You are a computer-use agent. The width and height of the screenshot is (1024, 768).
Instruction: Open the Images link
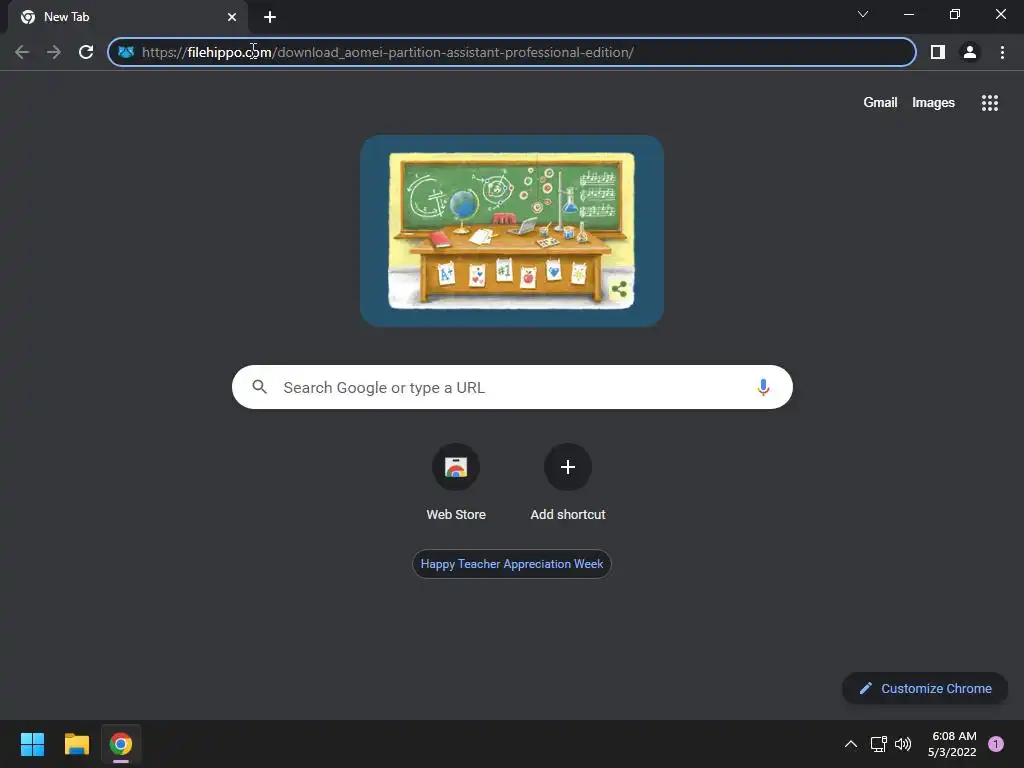[933, 103]
